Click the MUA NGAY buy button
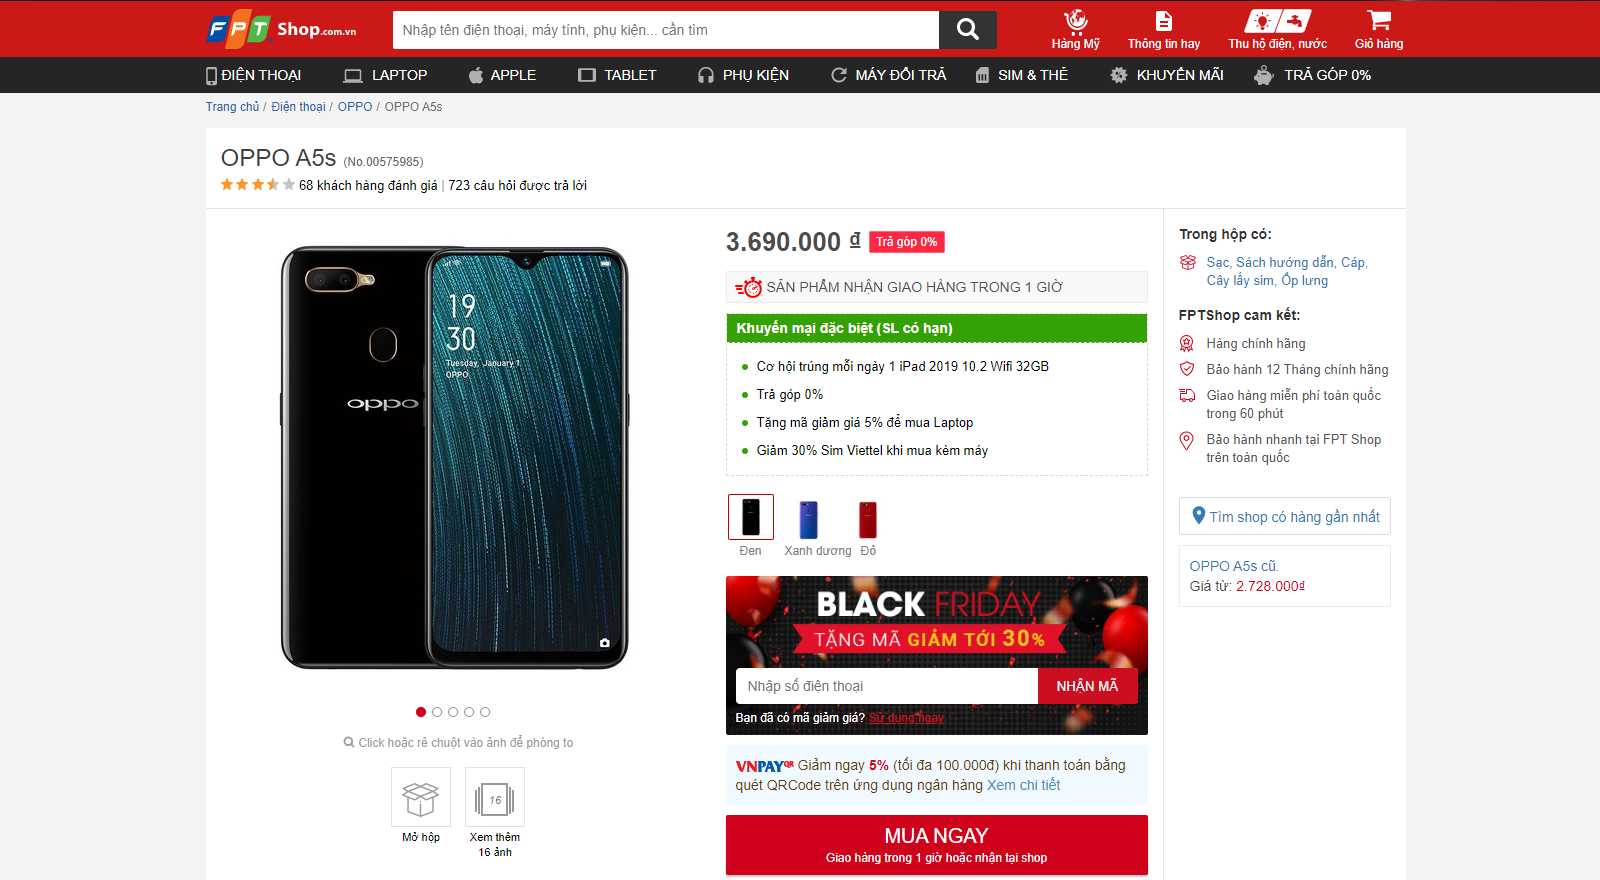 click(x=937, y=845)
